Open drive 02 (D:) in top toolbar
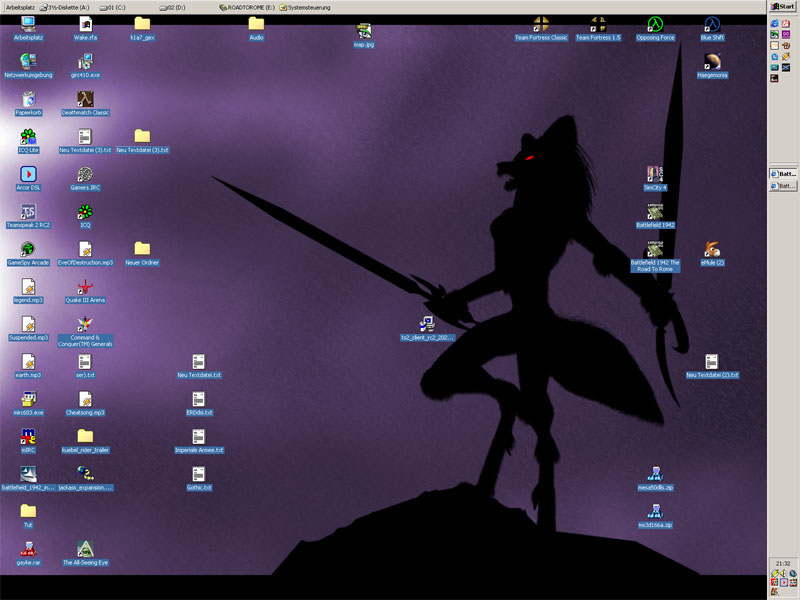The image size is (800, 600). point(172,7)
